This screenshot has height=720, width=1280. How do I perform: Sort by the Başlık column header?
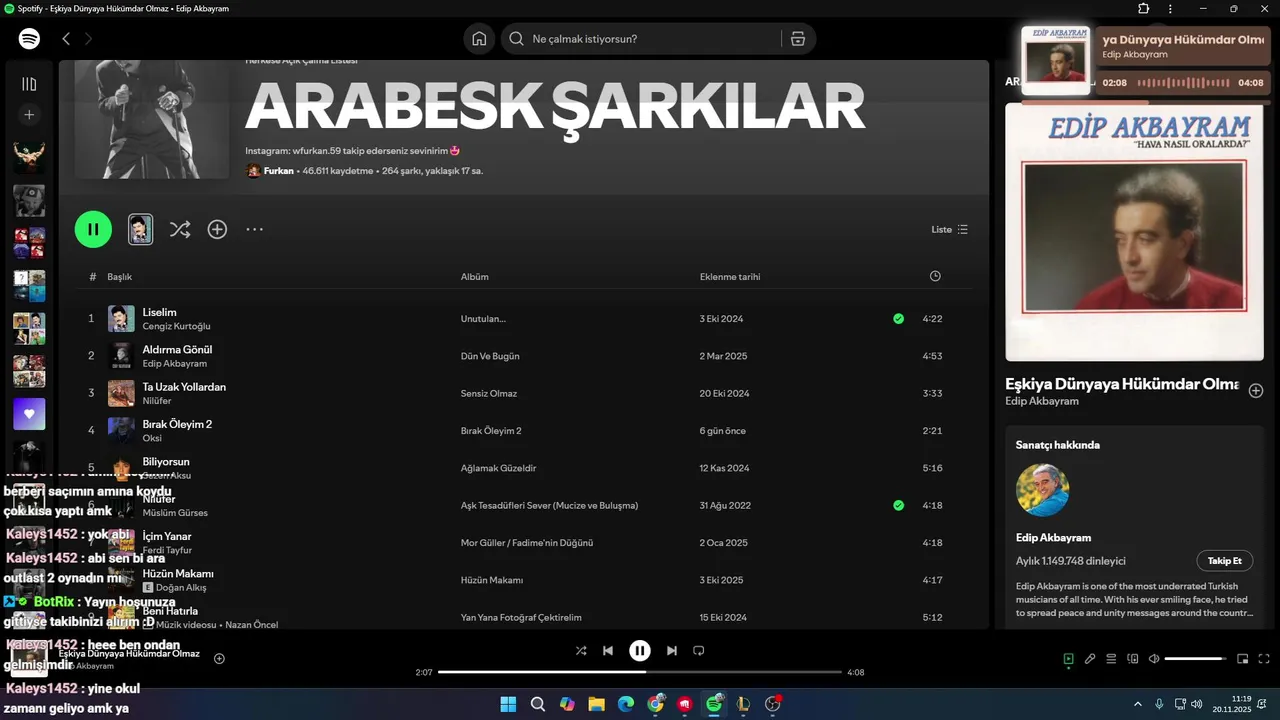tap(120, 277)
